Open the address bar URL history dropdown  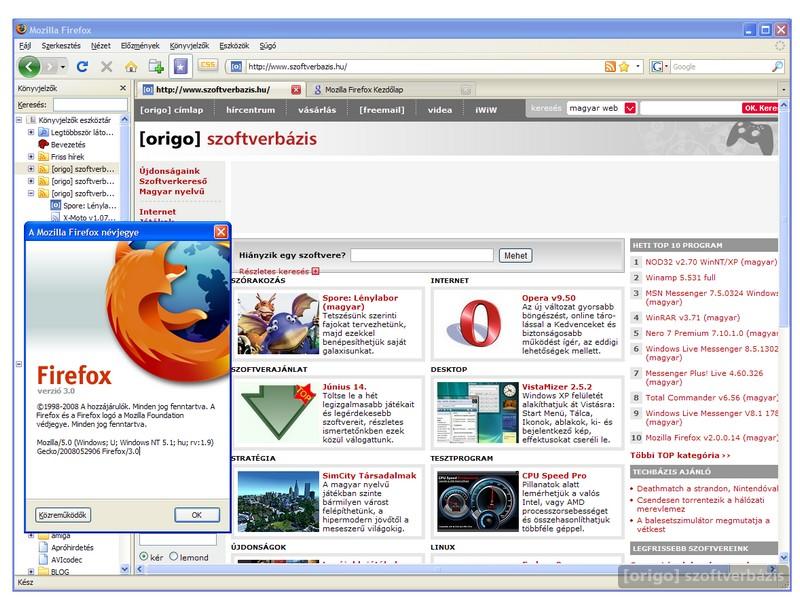[638, 66]
